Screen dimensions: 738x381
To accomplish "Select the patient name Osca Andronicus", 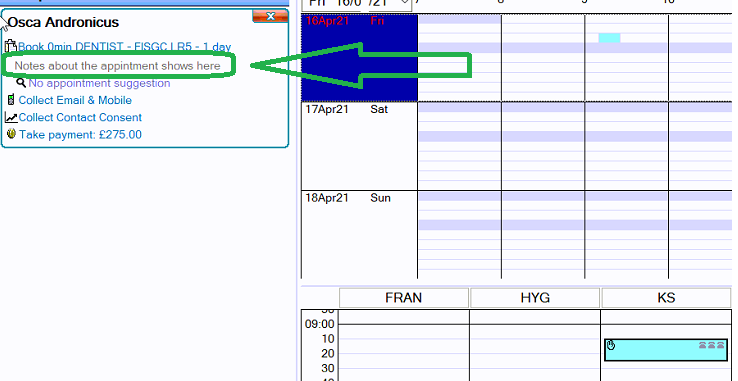I will click(x=64, y=22).
